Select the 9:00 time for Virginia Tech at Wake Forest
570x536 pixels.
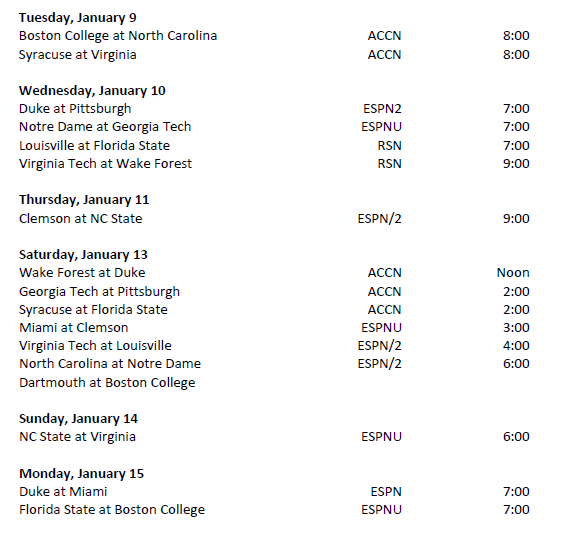point(516,163)
